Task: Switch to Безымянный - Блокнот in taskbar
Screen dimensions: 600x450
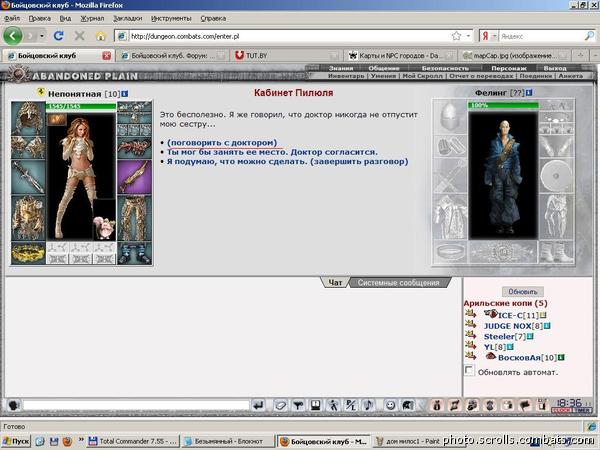Action: pos(227,442)
